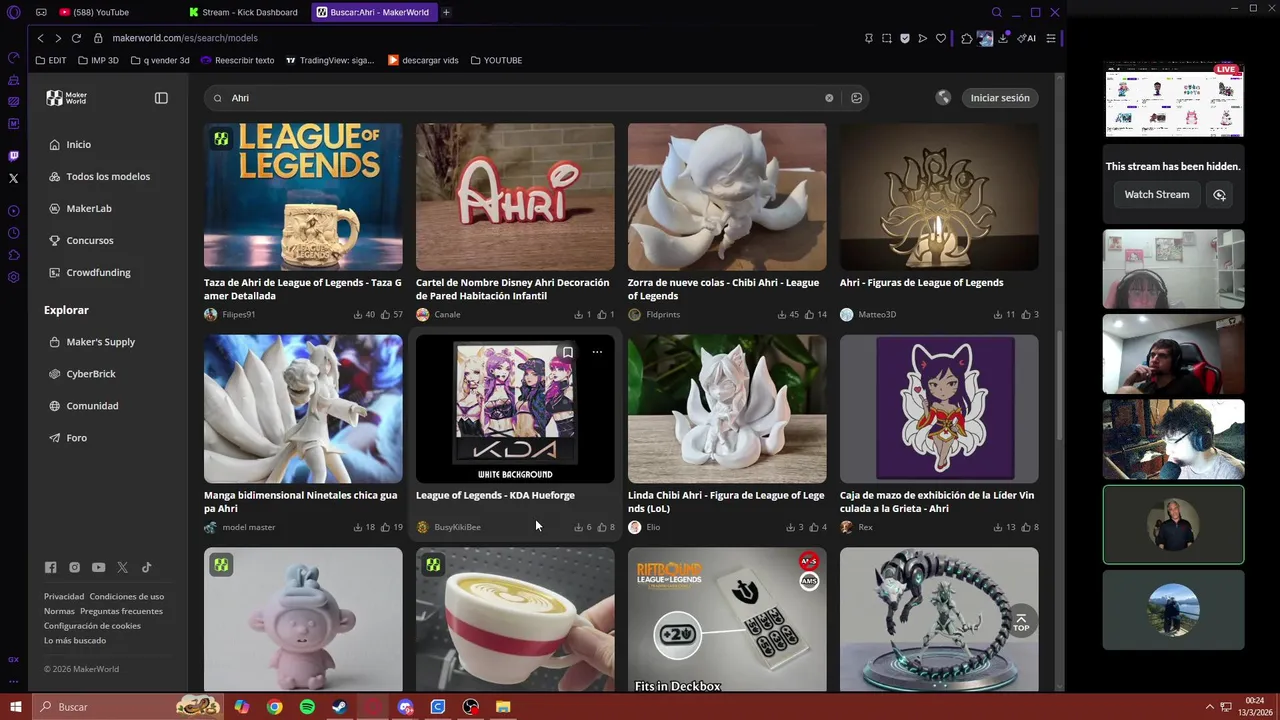Open the Privacidad link
Viewport: 1280px width, 720px height.
pos(64,597)
